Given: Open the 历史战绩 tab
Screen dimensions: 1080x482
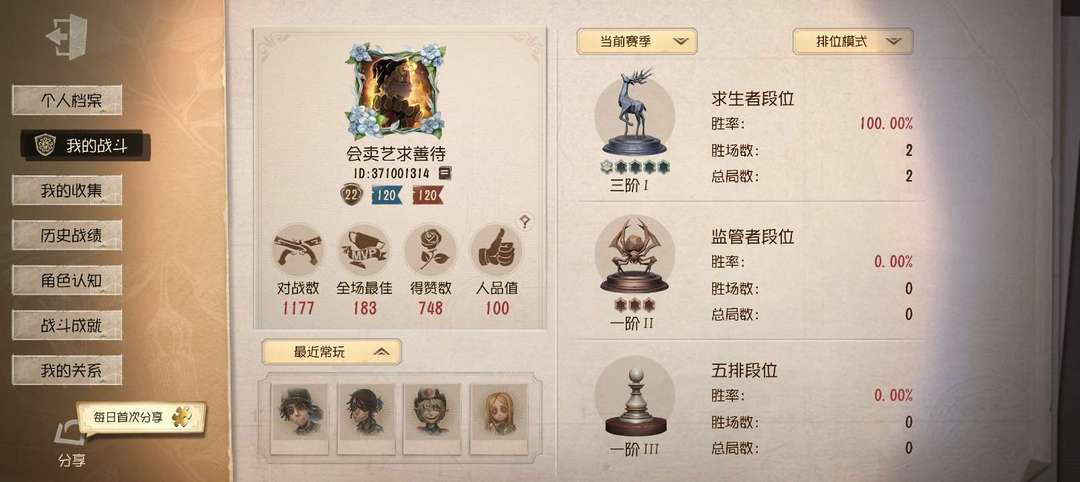Looking at the screenshot, I should (67, 235).
